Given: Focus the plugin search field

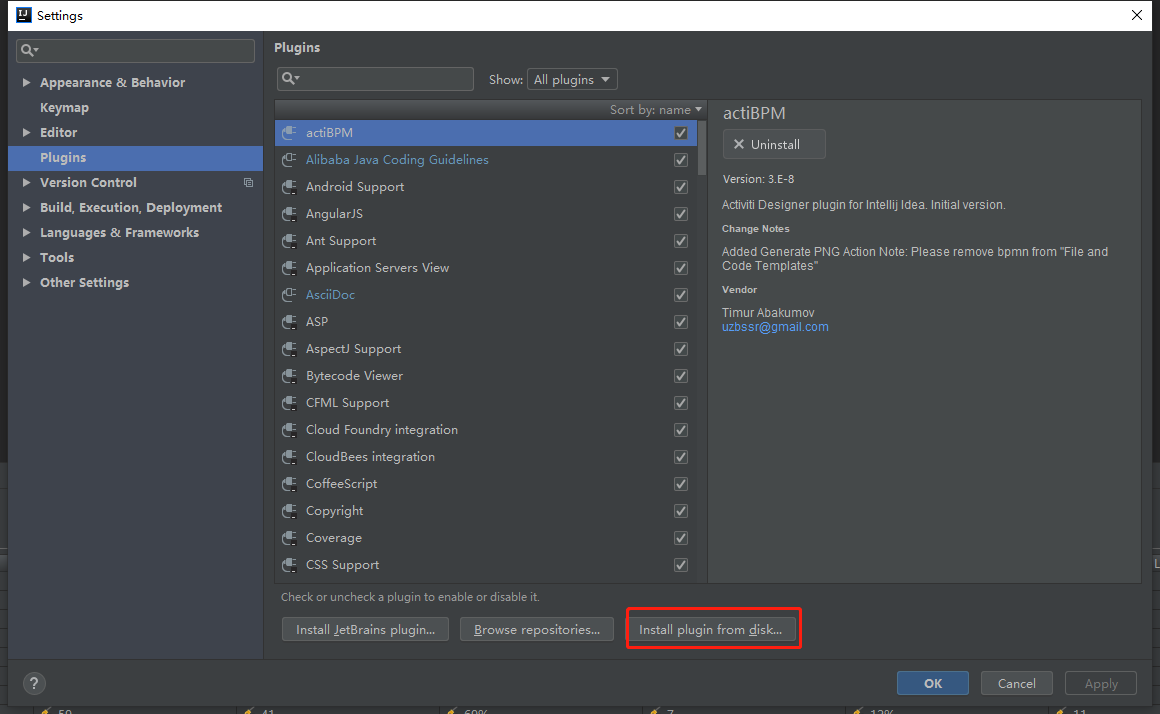Looking at the screenshot, I should pyautogui.click(x=375, y=78).
